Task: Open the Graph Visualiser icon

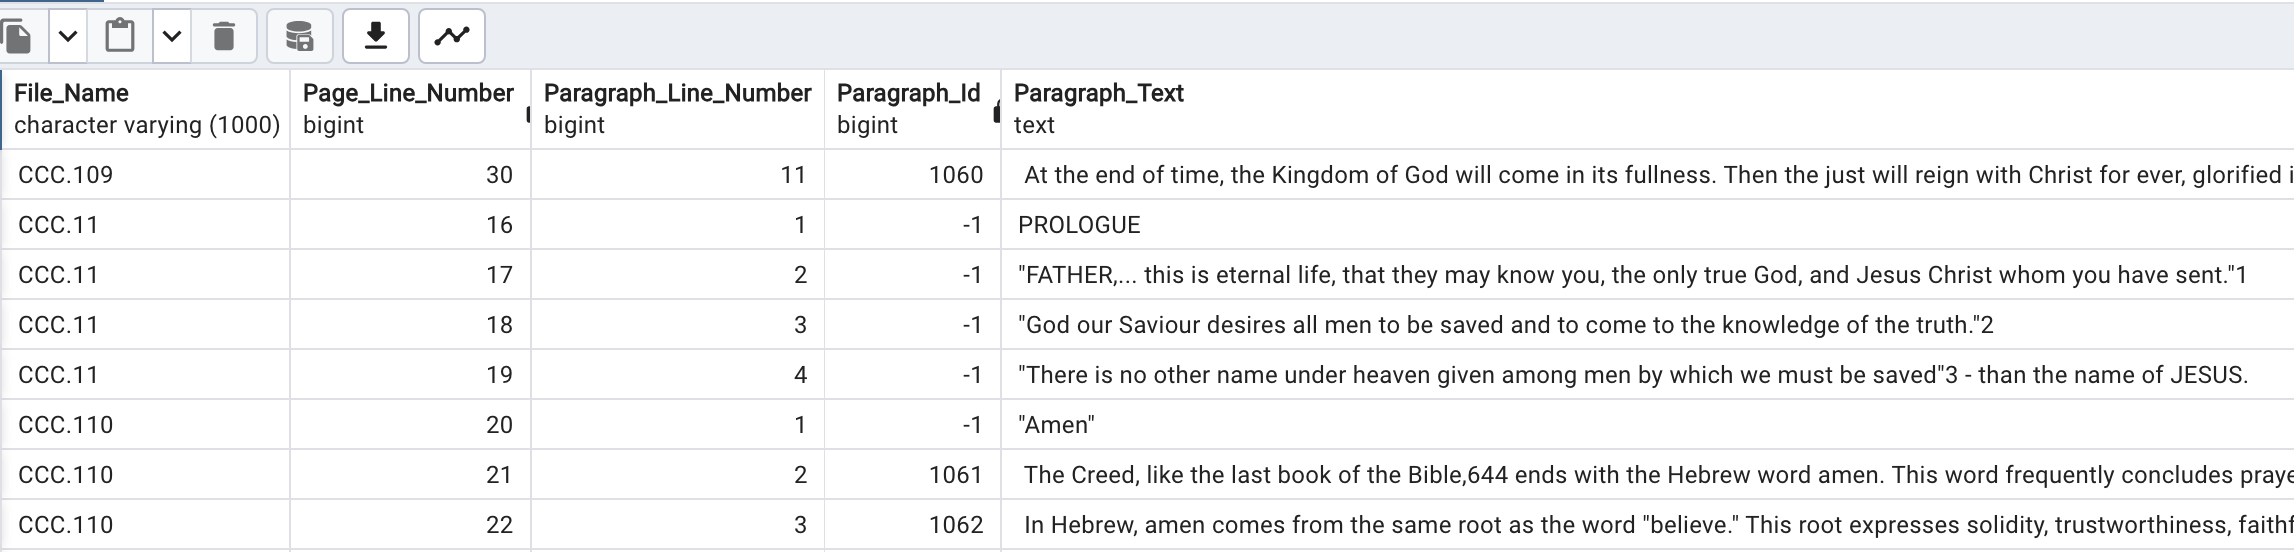Action: pyautogui.click(x=452, y=37)
